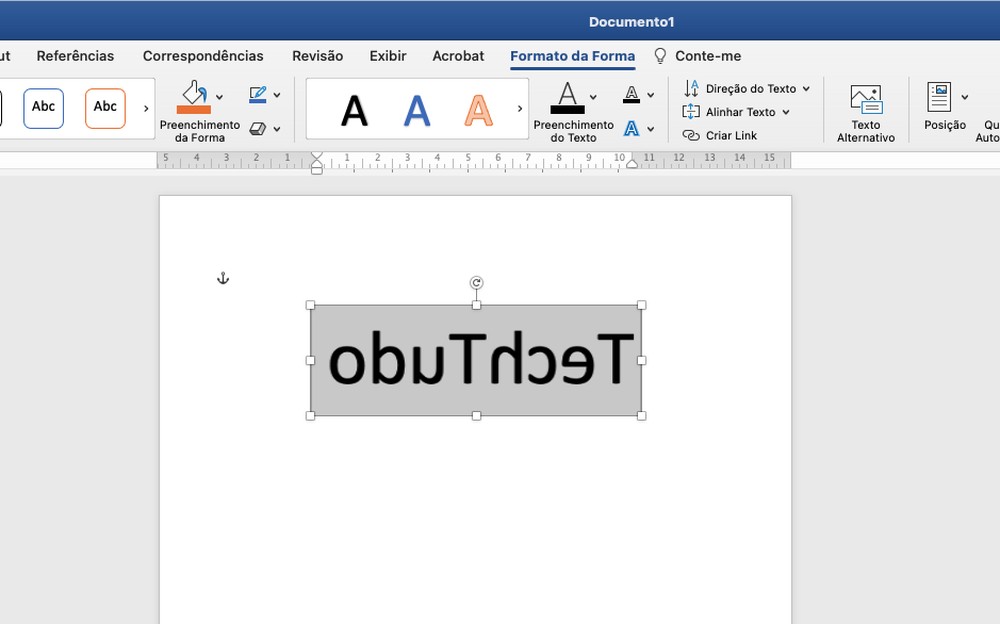Viewport: 1000px width, 624px height.
Task: Click the bottom-right resize handle of text box
Action: tap(642, 416)
